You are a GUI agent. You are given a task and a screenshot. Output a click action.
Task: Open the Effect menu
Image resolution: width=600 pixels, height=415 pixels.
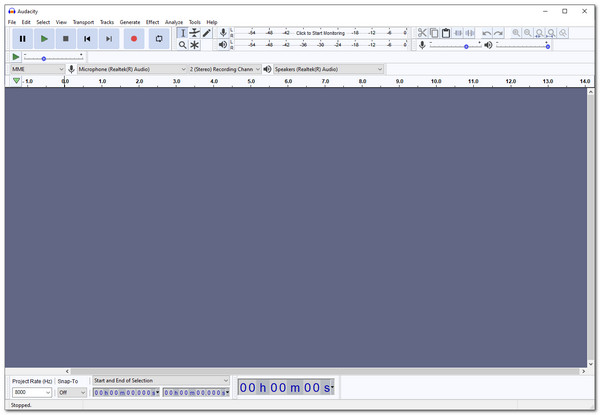tap(152, 22)
